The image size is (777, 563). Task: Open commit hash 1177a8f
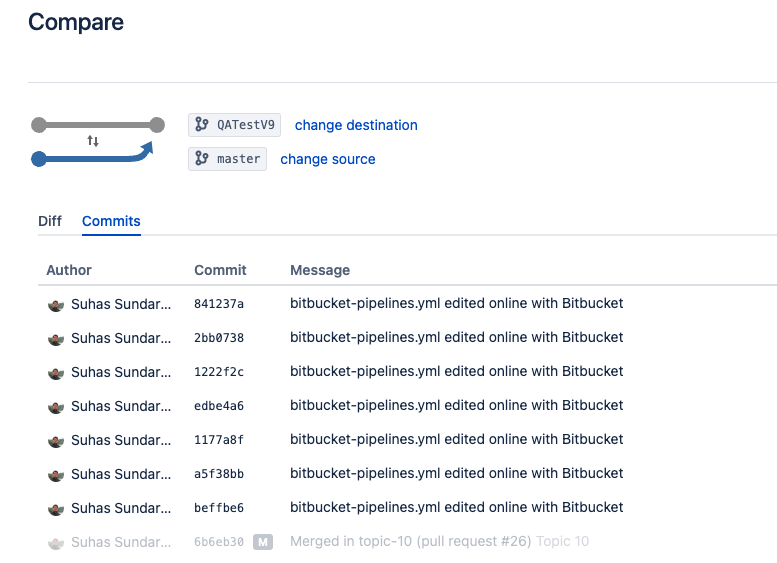pyautogui.click(x=219, y=440)
